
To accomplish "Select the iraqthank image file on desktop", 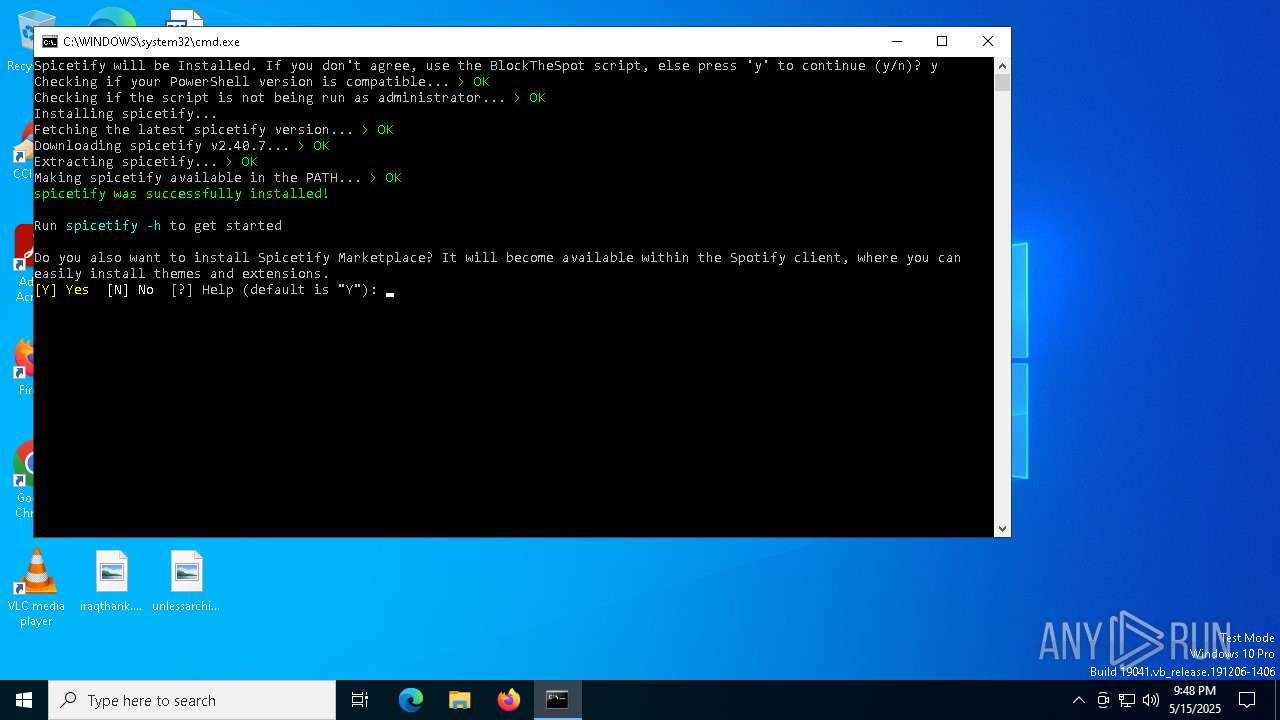I will click(x=111, y=581).
